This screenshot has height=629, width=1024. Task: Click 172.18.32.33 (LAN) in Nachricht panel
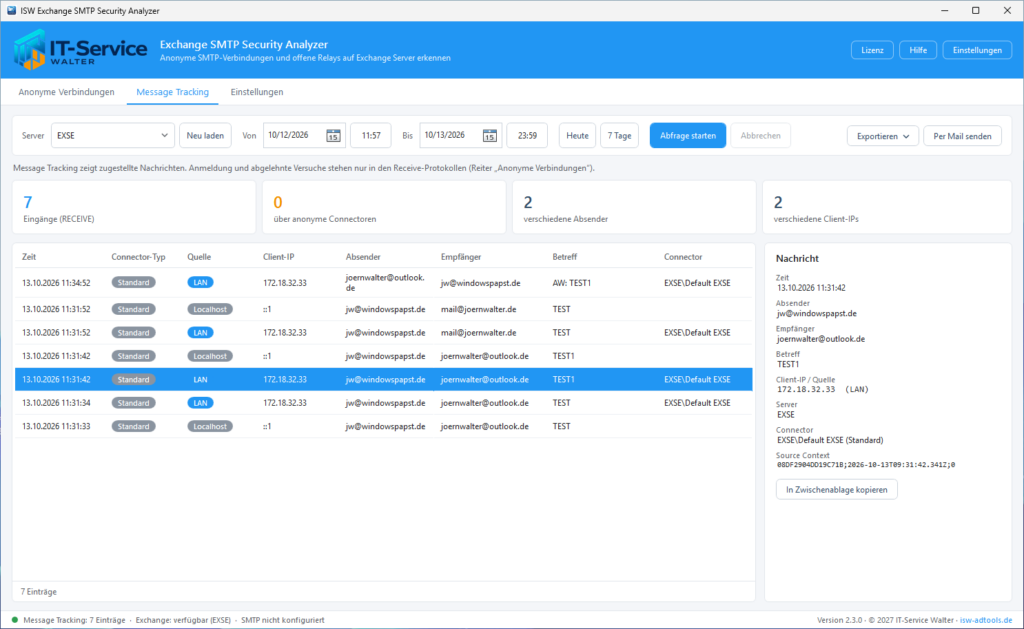[x=823, y=389]
